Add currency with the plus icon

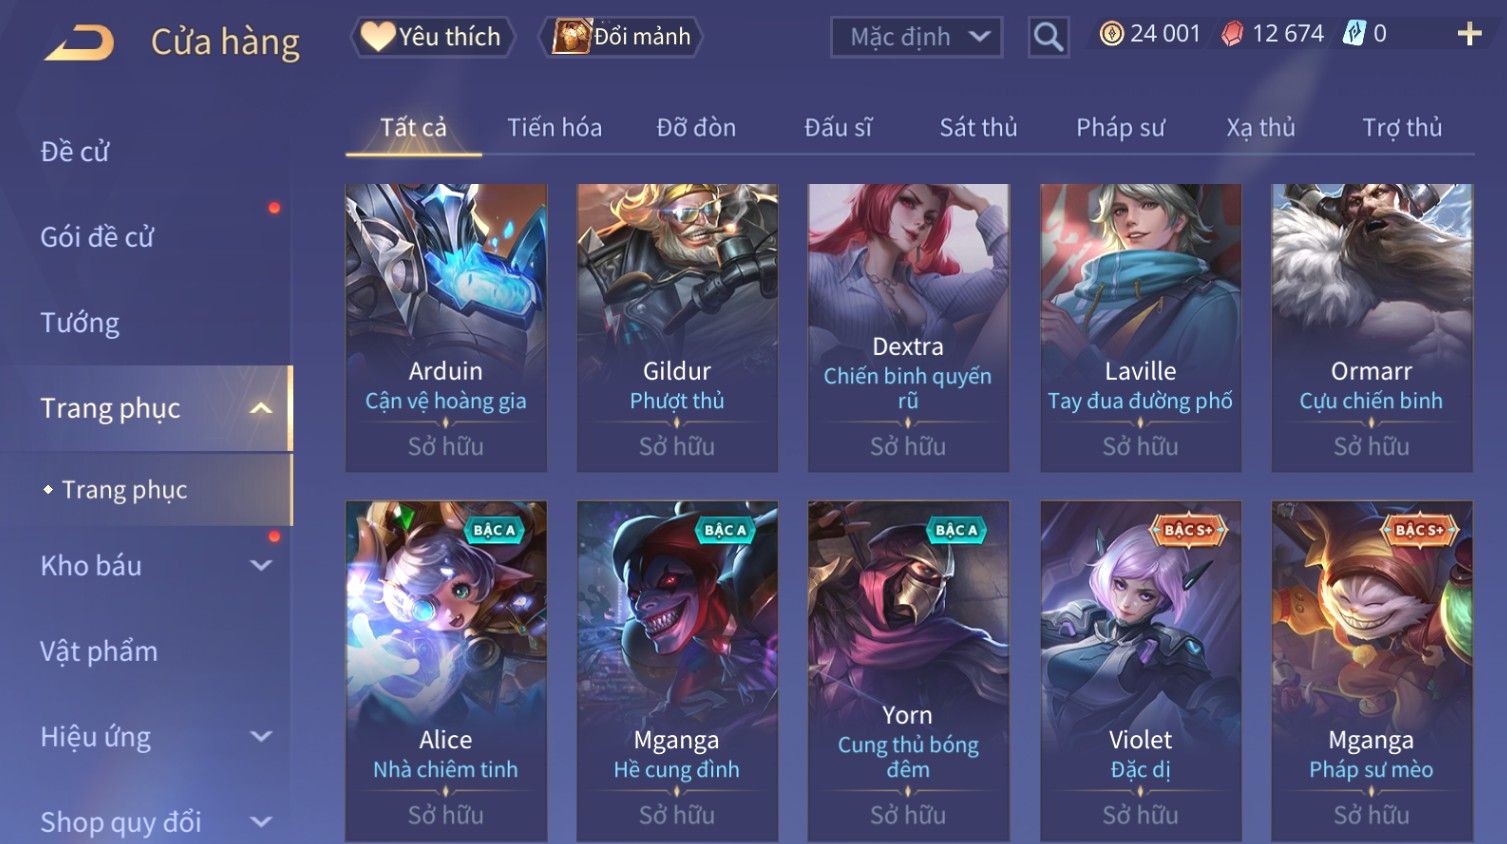(x=1469, y=34)
